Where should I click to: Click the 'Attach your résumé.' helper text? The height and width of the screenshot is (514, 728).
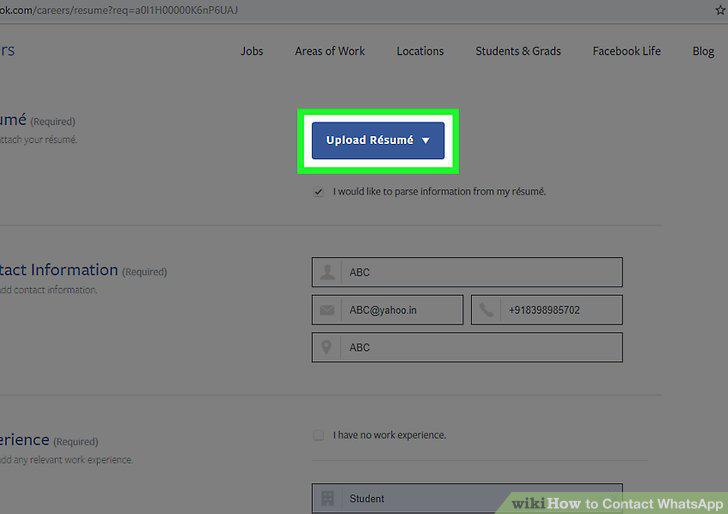[39, 139]
